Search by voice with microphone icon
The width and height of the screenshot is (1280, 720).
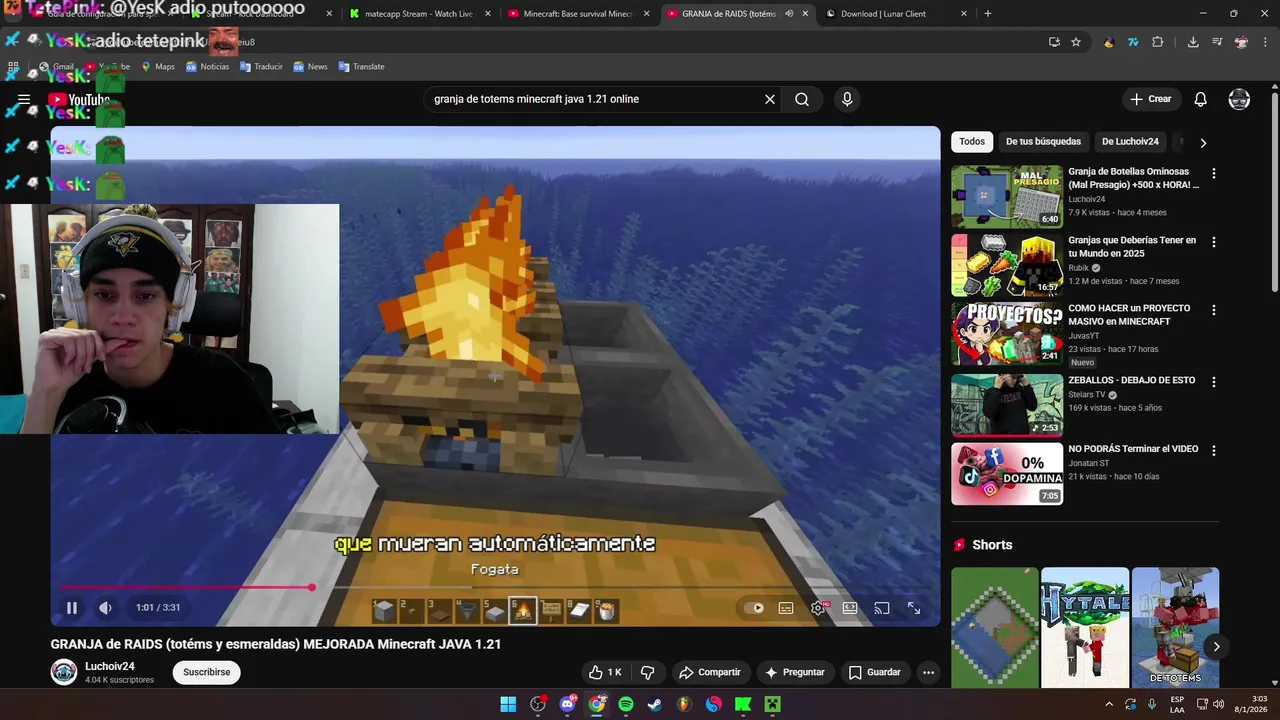click(847, 99)
